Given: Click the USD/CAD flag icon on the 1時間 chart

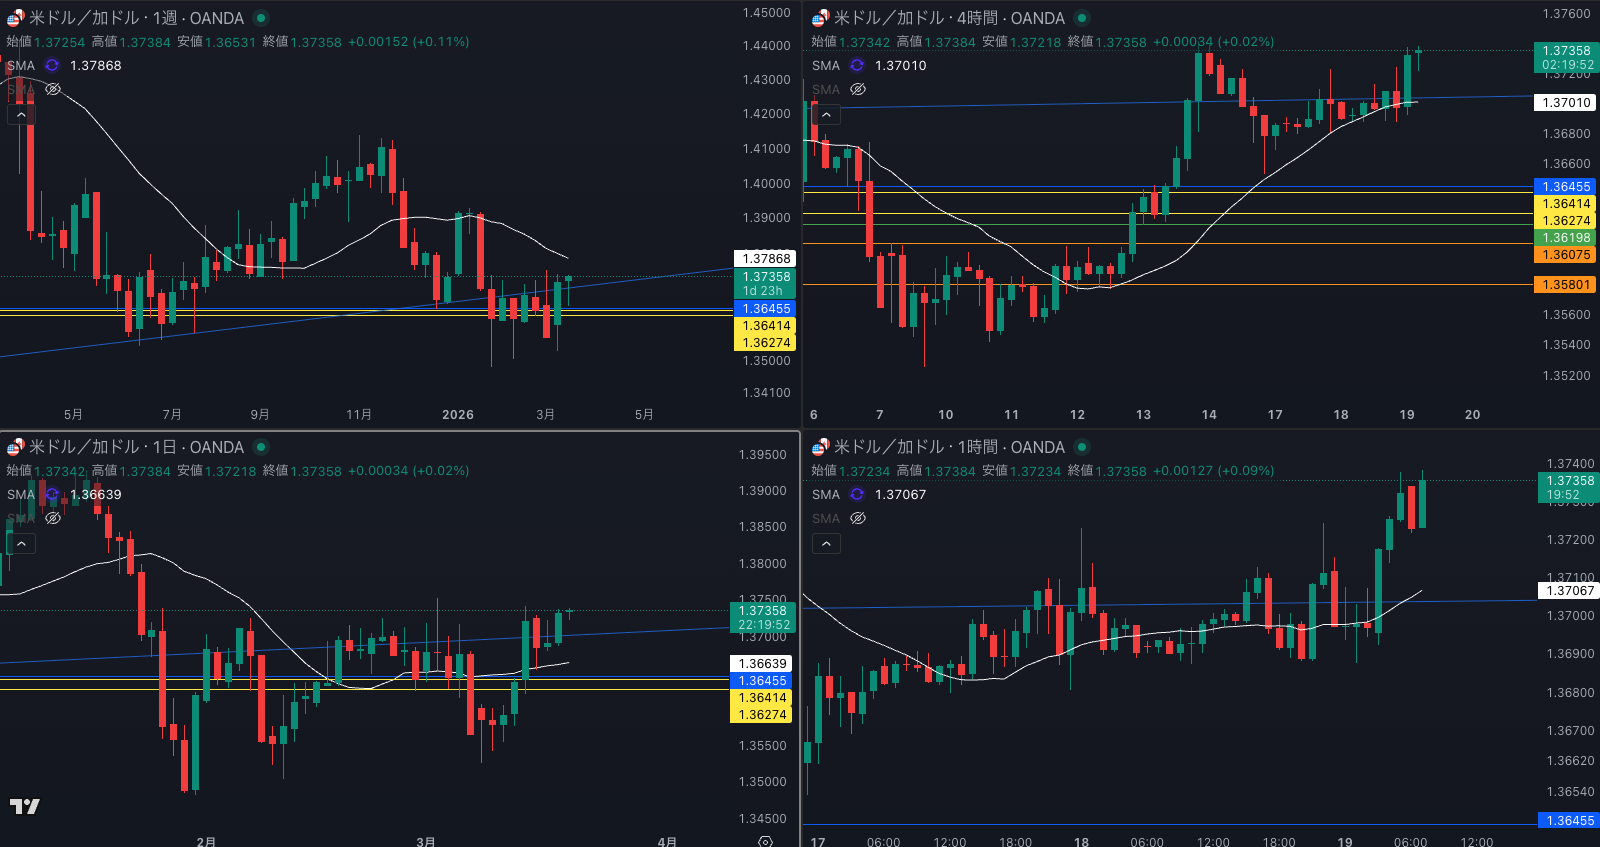Looking at the screenshot, I should coord(820,447).
